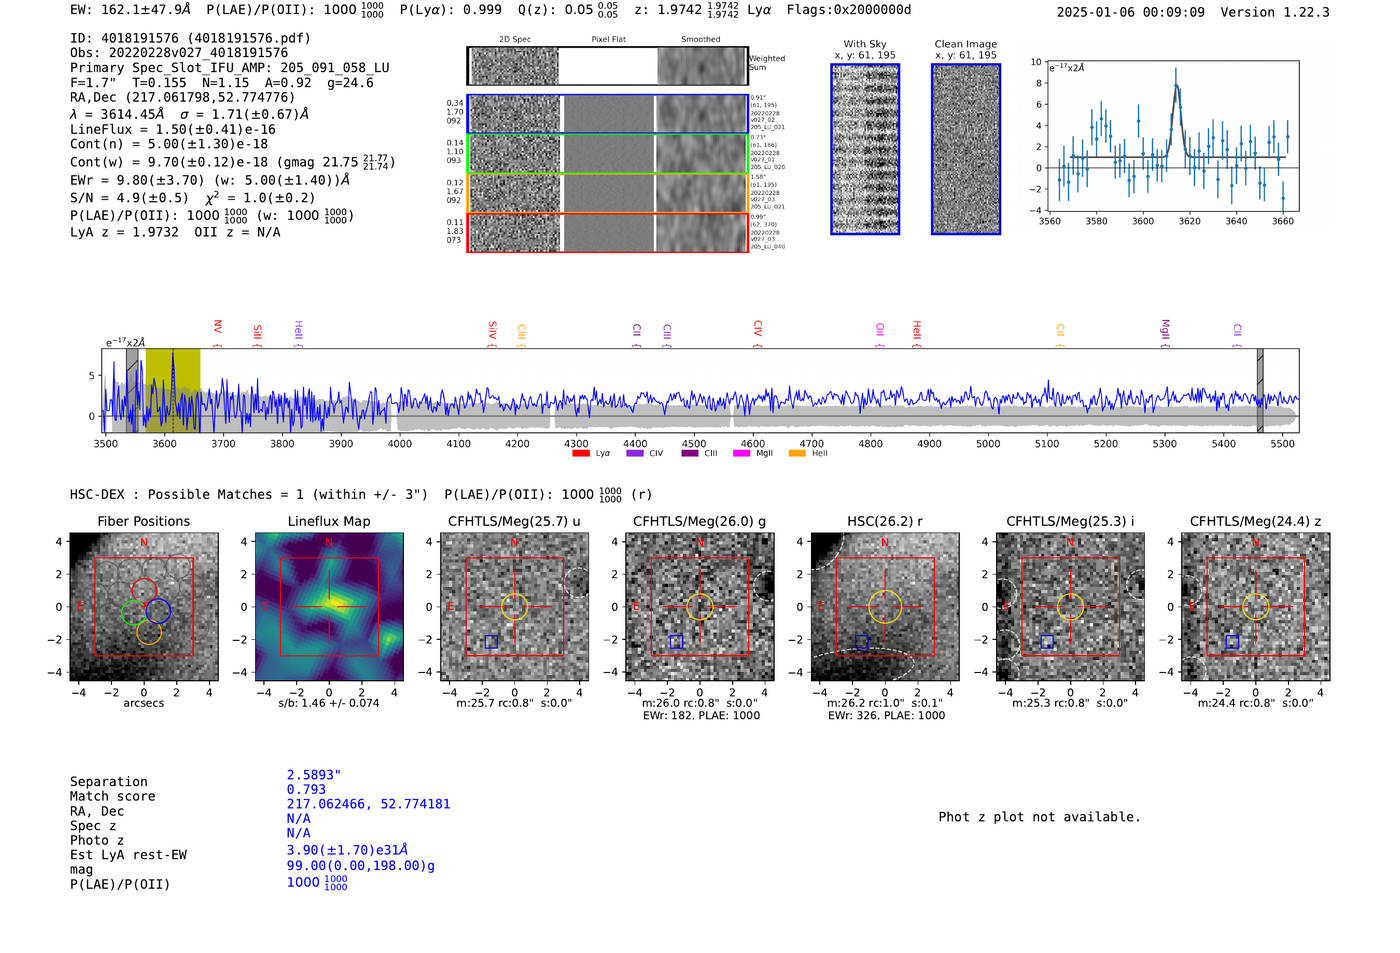Click the blue square marker in the u-band cutout
The image size is (1400, 953).
point(491,642)
